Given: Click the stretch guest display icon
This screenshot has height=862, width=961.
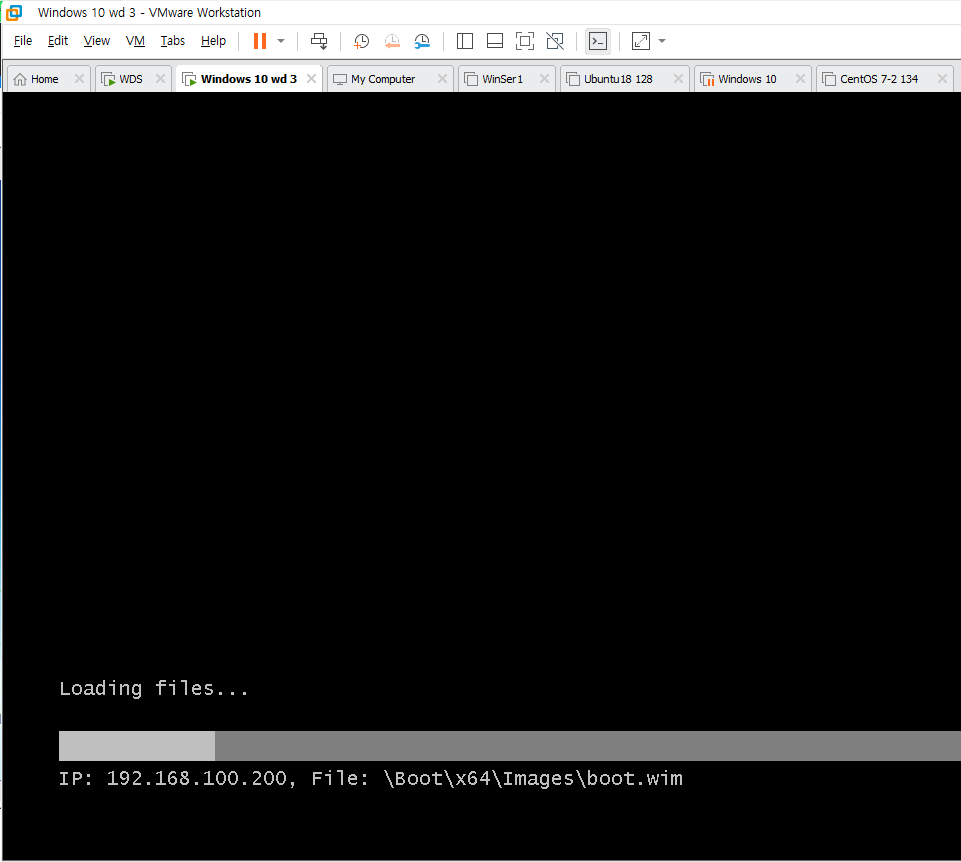Looking at the screenshot, I should point(640,41).
